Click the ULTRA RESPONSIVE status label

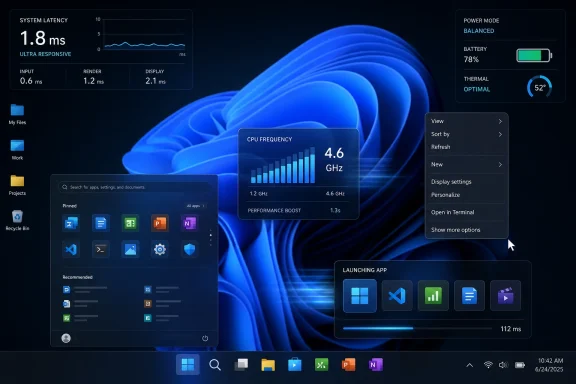pyautogui.click(x=45, y=54)
